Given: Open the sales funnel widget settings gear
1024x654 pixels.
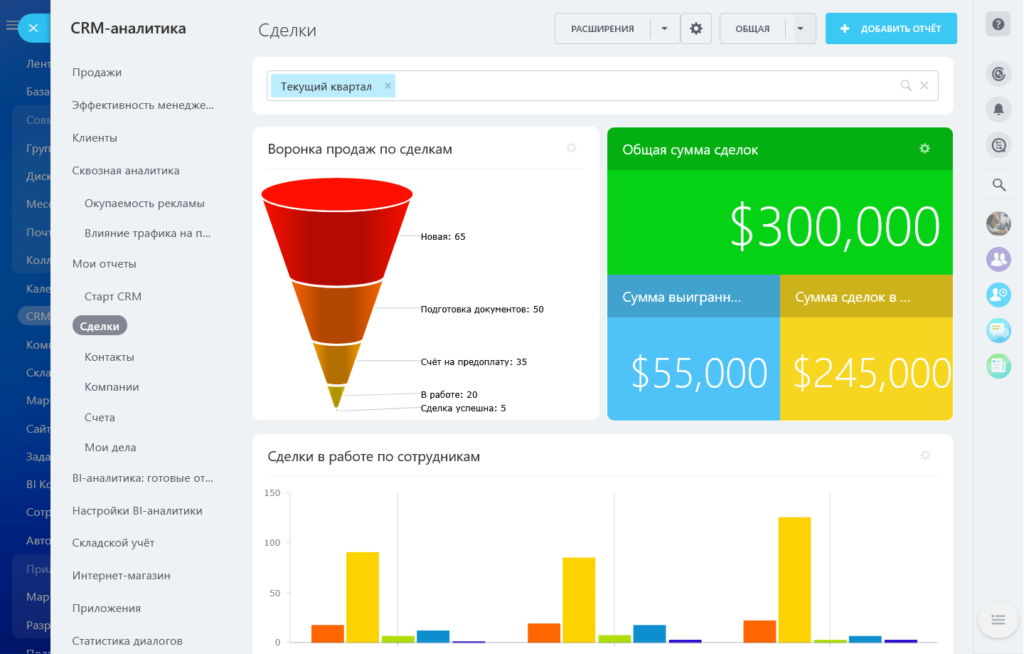Looking at the screenshot, I should pyautogui.click(x=571, y=148).
